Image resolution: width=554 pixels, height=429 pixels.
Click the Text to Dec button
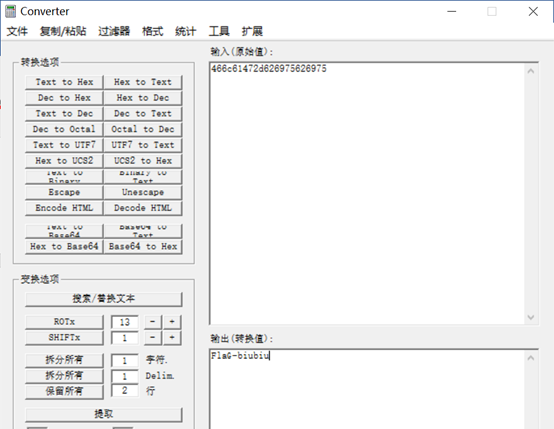[64, 113]
